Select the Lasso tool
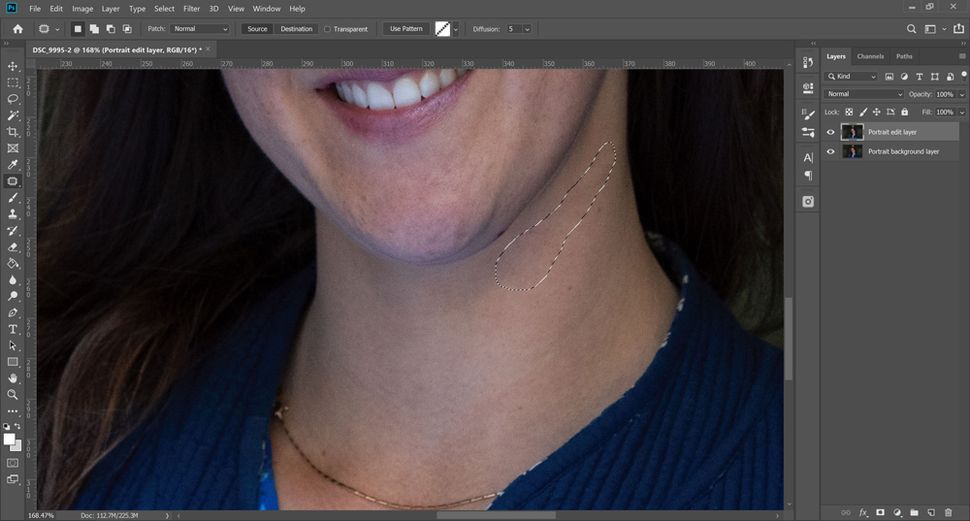Viewport: 970px width, 521px height. pos(12,99)
